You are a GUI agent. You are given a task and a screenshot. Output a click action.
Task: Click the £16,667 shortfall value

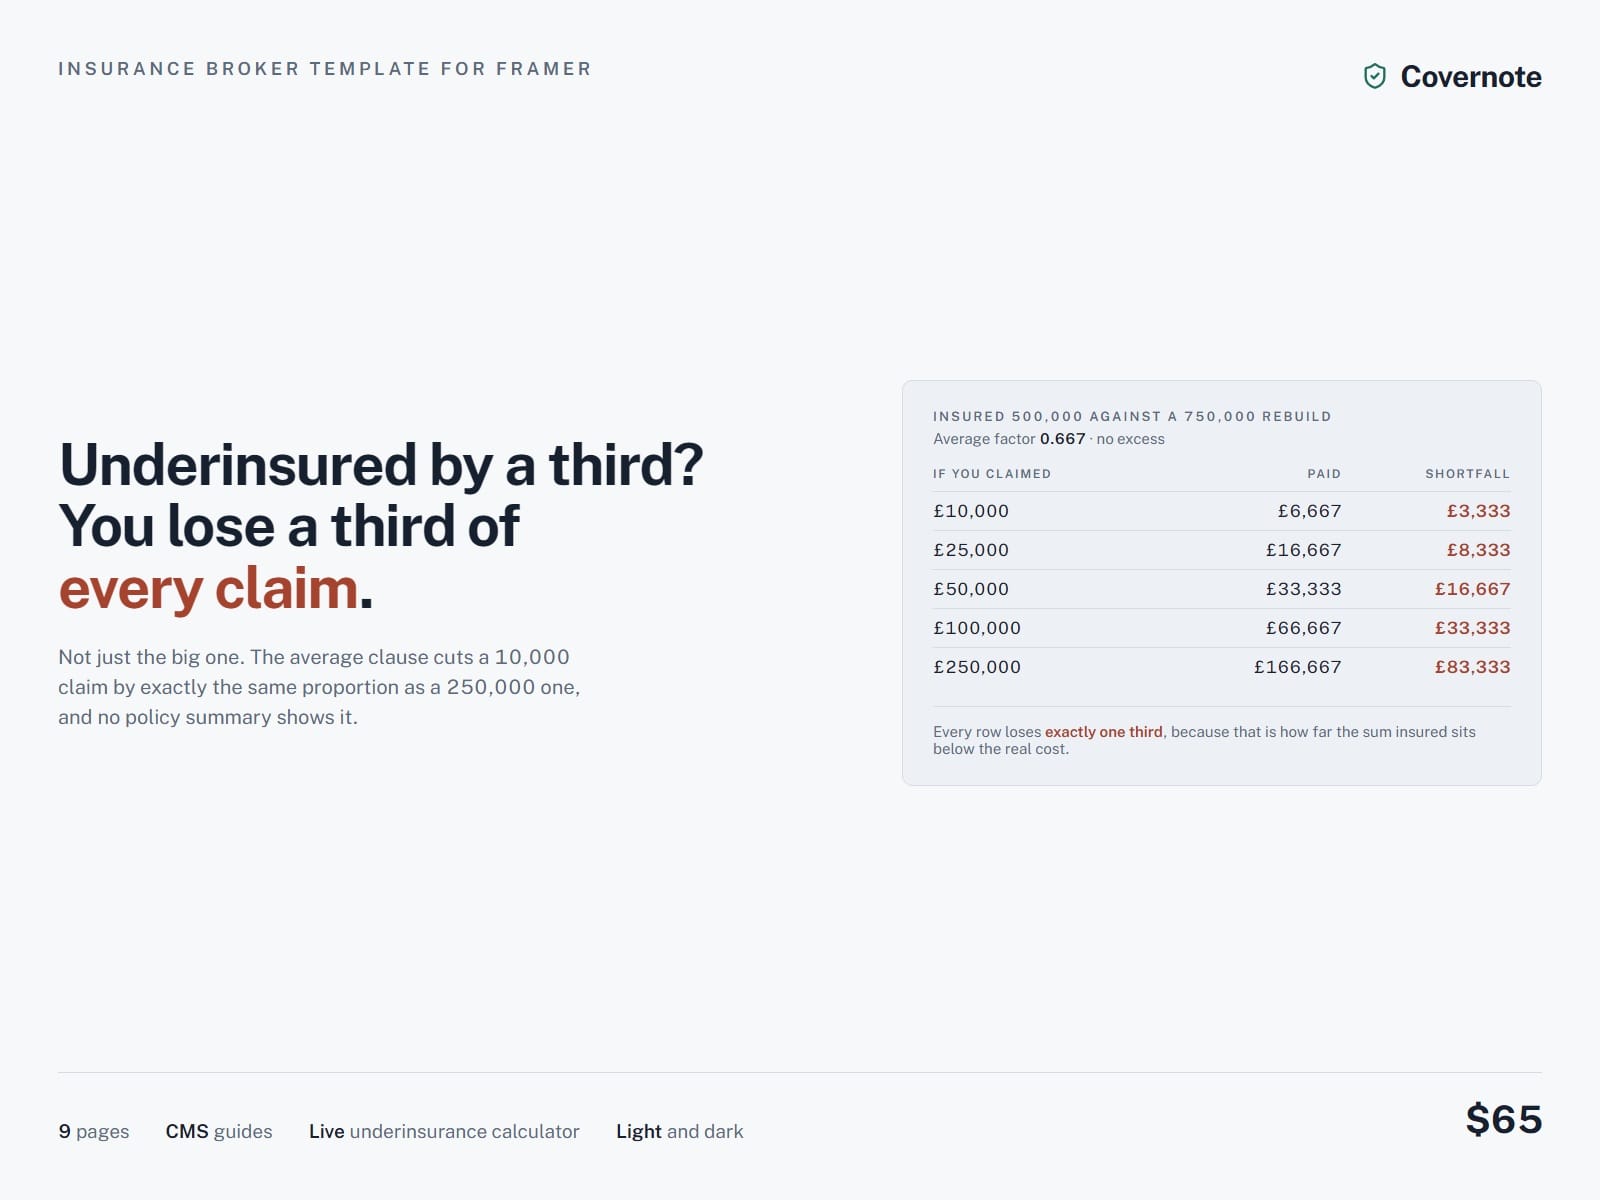(x=1472, y=589)
